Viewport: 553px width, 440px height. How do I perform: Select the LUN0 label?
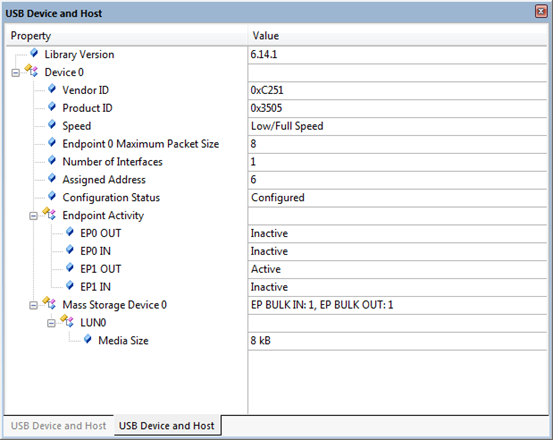[93, 323]
